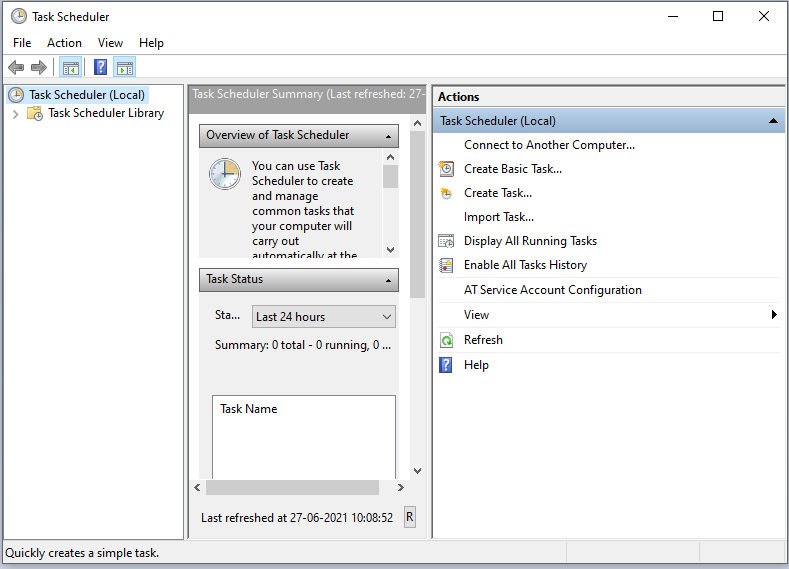Maximize the Task Scheduler window
This screenshot has width=789, height=569.
point(718,16)
